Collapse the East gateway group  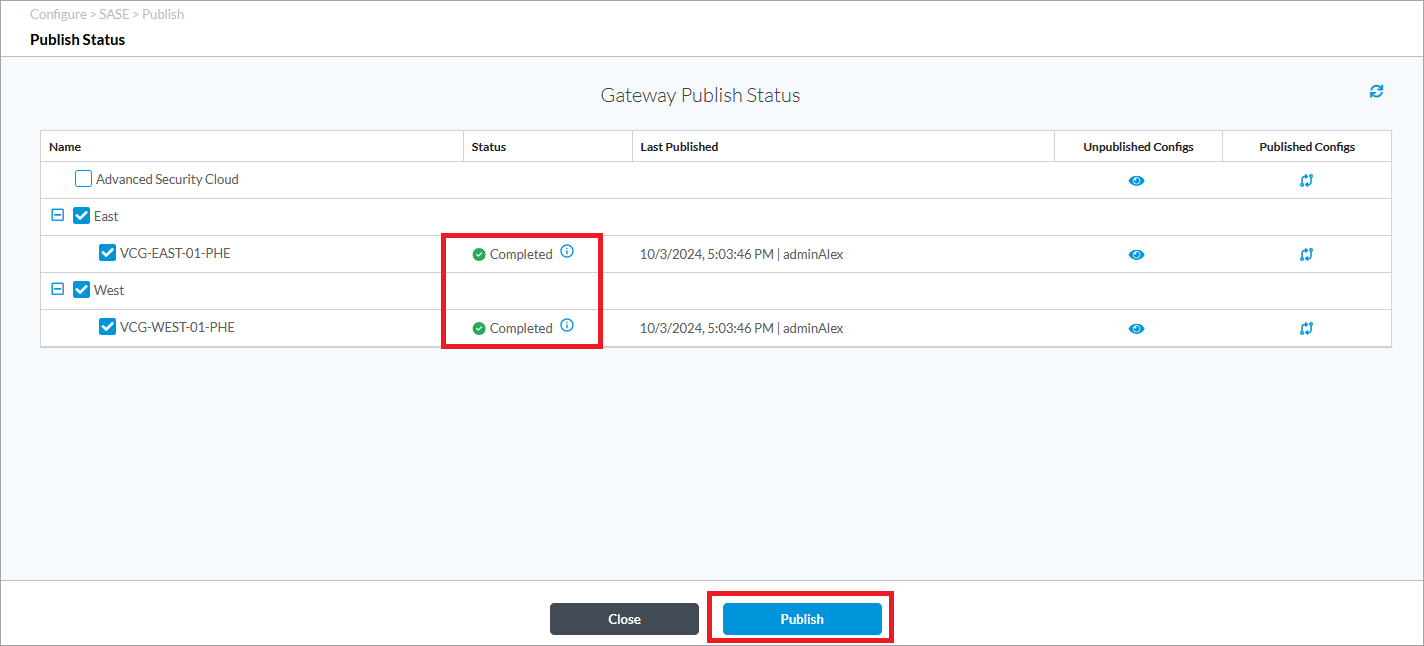(x=57, y=215)
